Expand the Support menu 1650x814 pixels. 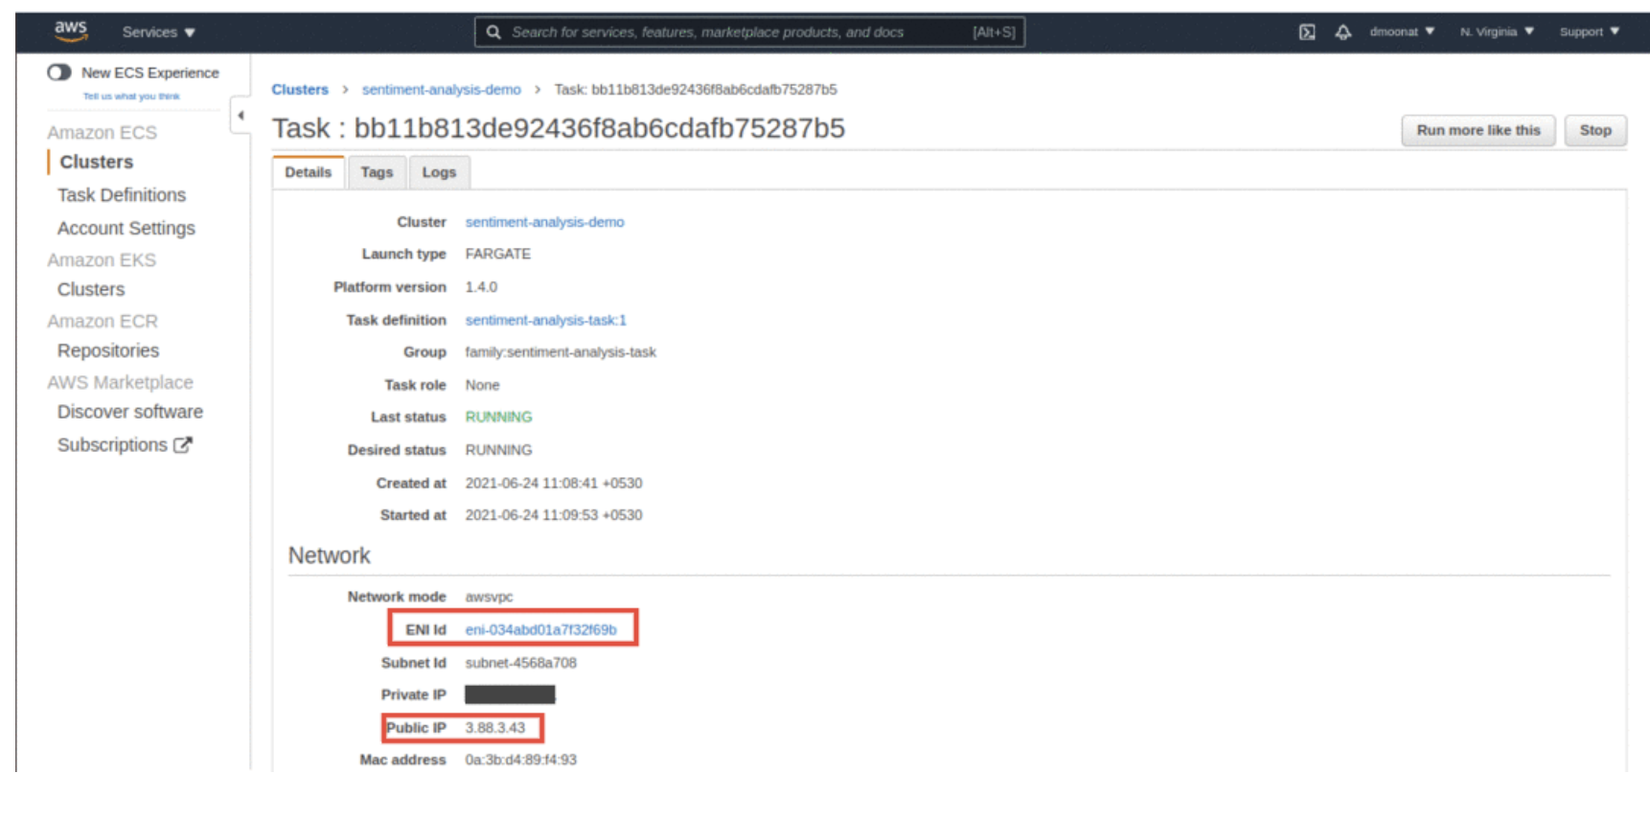(x=1589, y=32)
